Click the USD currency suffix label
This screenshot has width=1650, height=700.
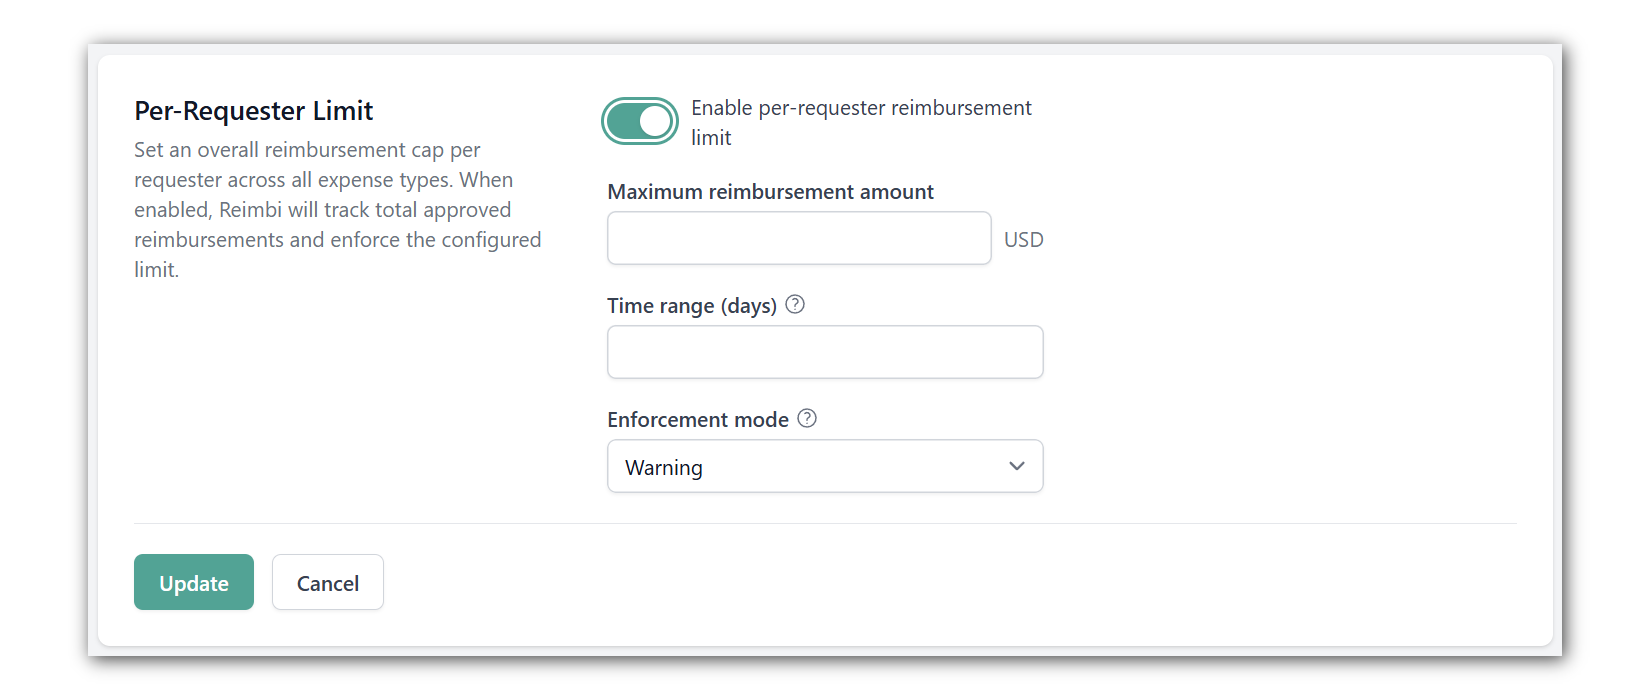(x=1024, y=240)
